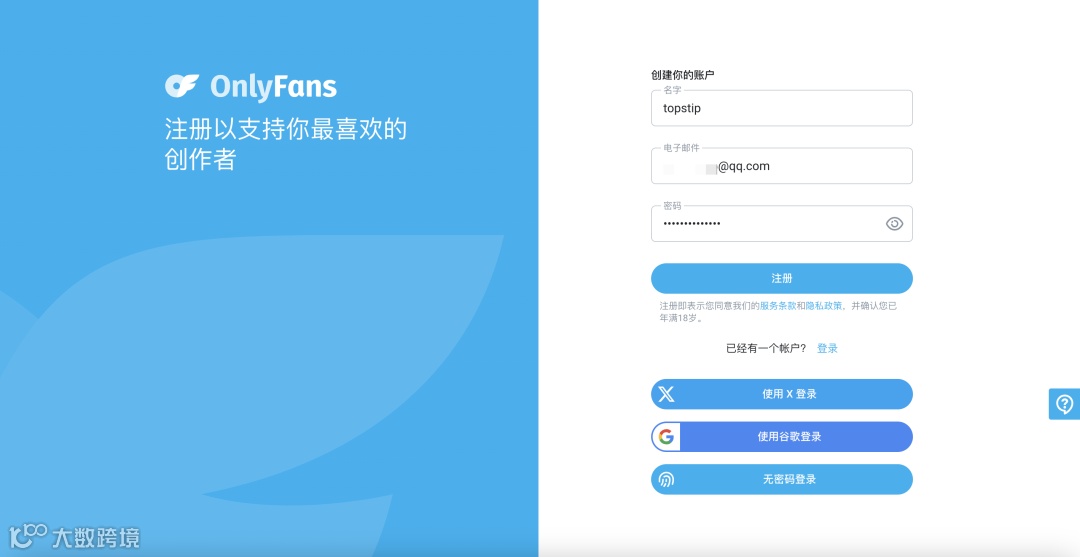Screen dimensions: 1080x557
Task: Click the X logo icon
Action: pos(666,394)
